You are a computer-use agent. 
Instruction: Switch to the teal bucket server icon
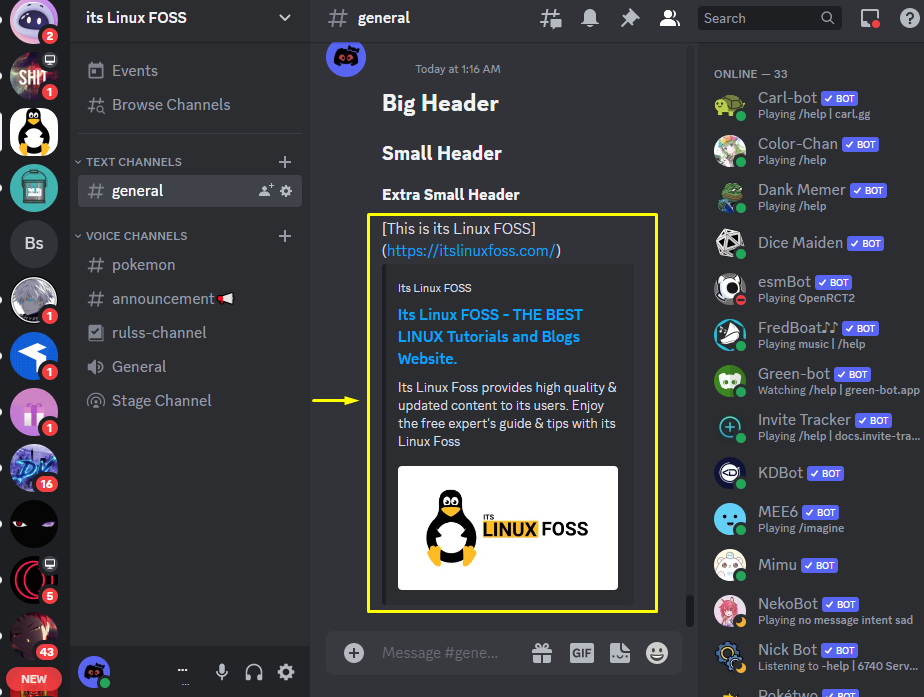click(x=34, y=188)
